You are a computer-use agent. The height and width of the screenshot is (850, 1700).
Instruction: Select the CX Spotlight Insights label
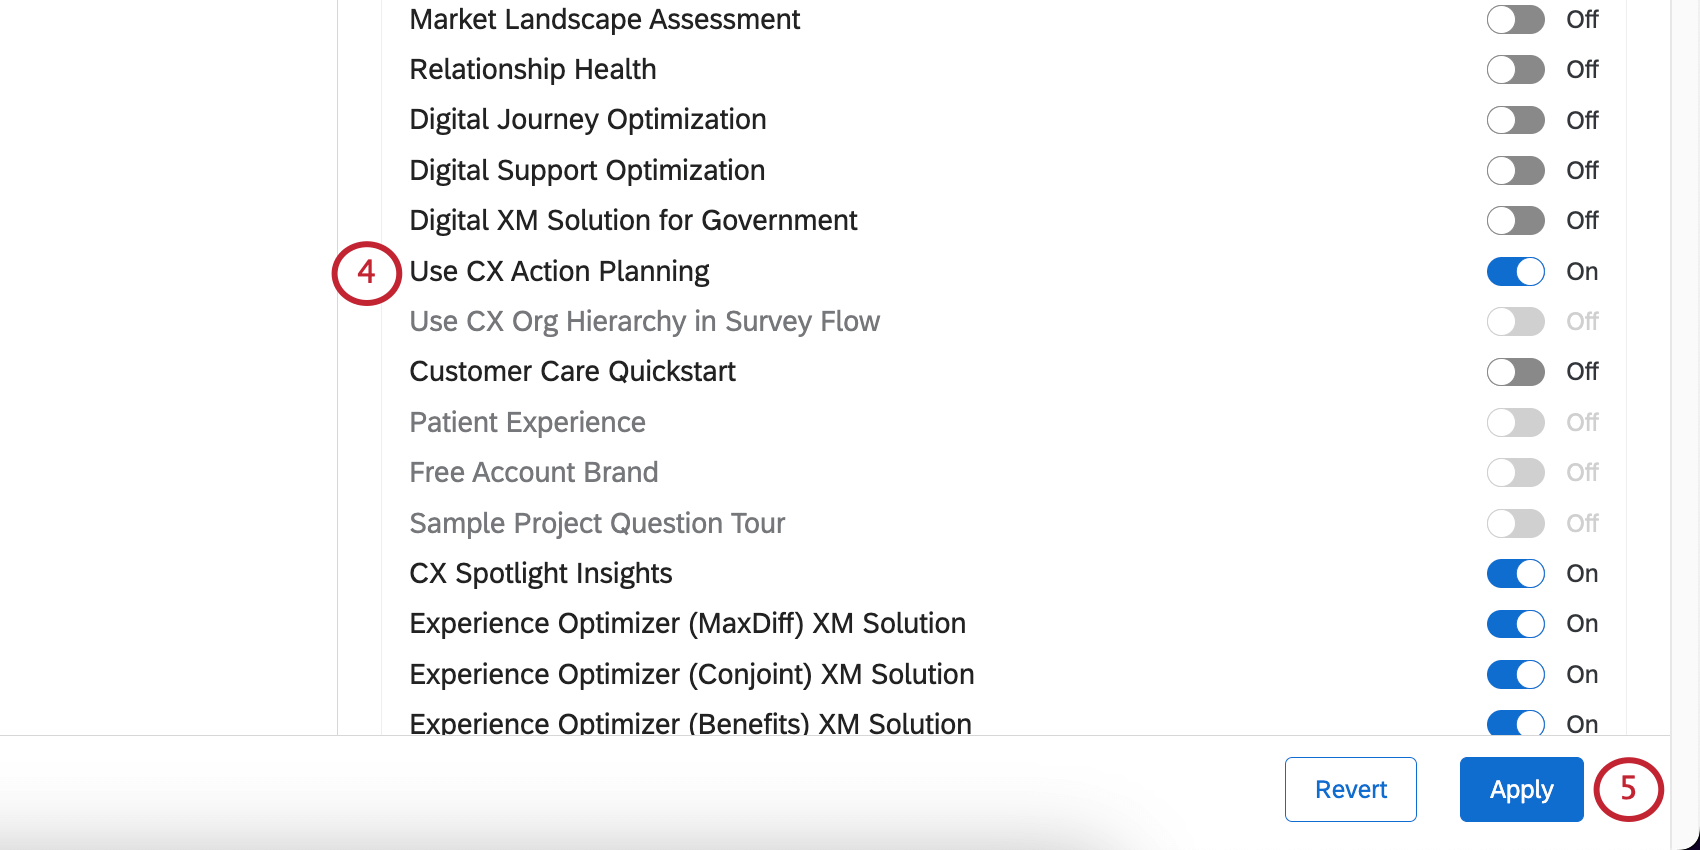[x=540, y=573]
